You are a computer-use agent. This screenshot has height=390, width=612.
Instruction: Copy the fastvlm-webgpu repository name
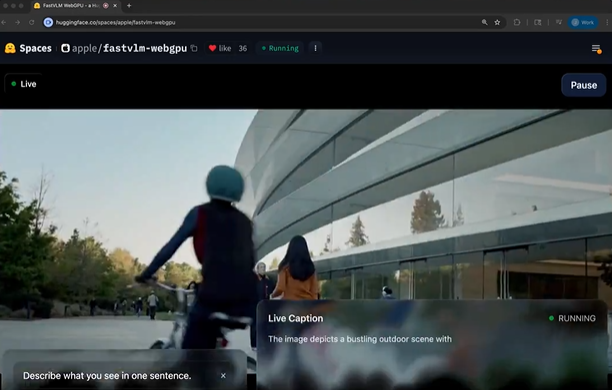pyautogui.click(x=194, y=48)
